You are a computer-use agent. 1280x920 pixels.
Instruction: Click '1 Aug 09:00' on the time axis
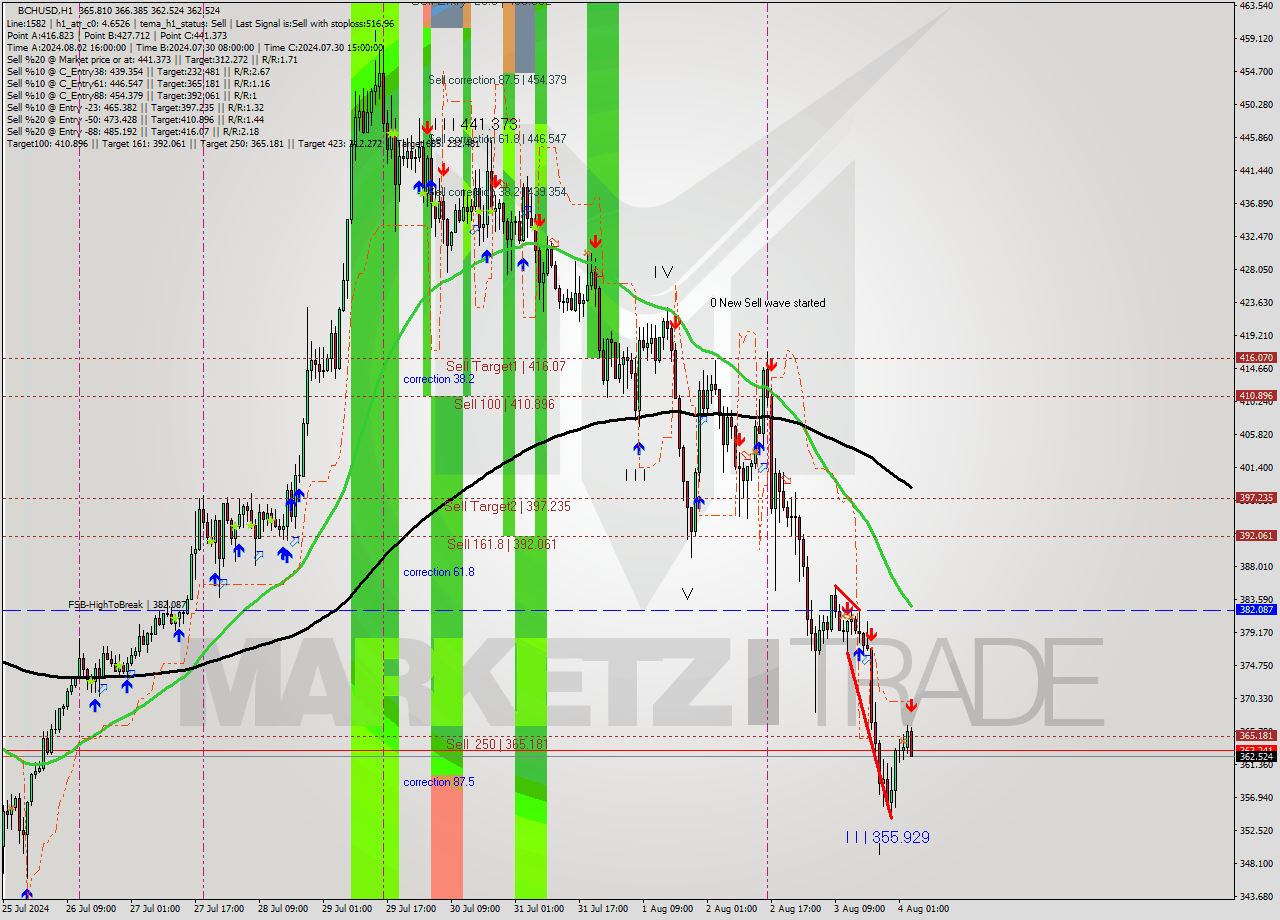click(x=667, y=909)
